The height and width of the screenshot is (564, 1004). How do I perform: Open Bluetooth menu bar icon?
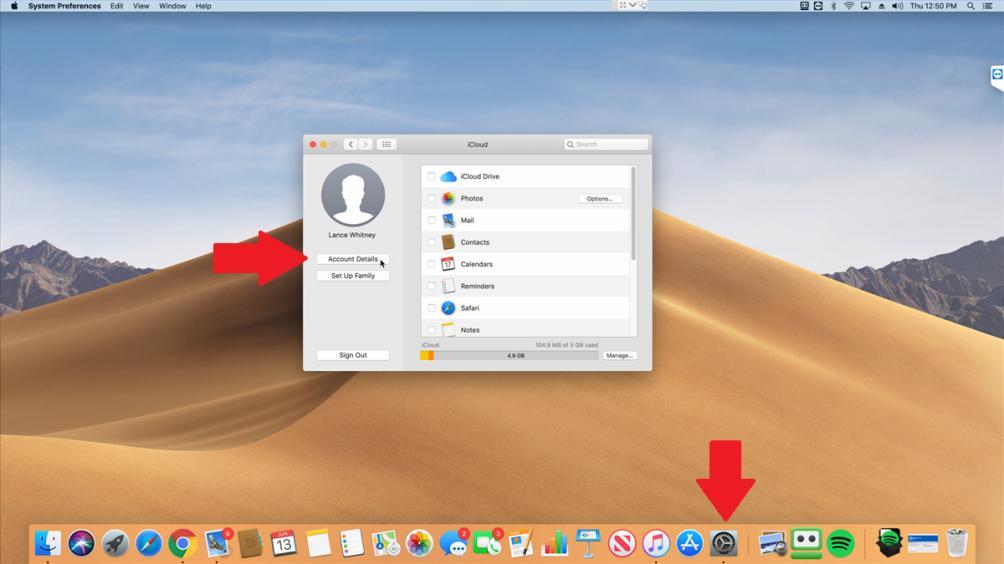coord(834,6)
